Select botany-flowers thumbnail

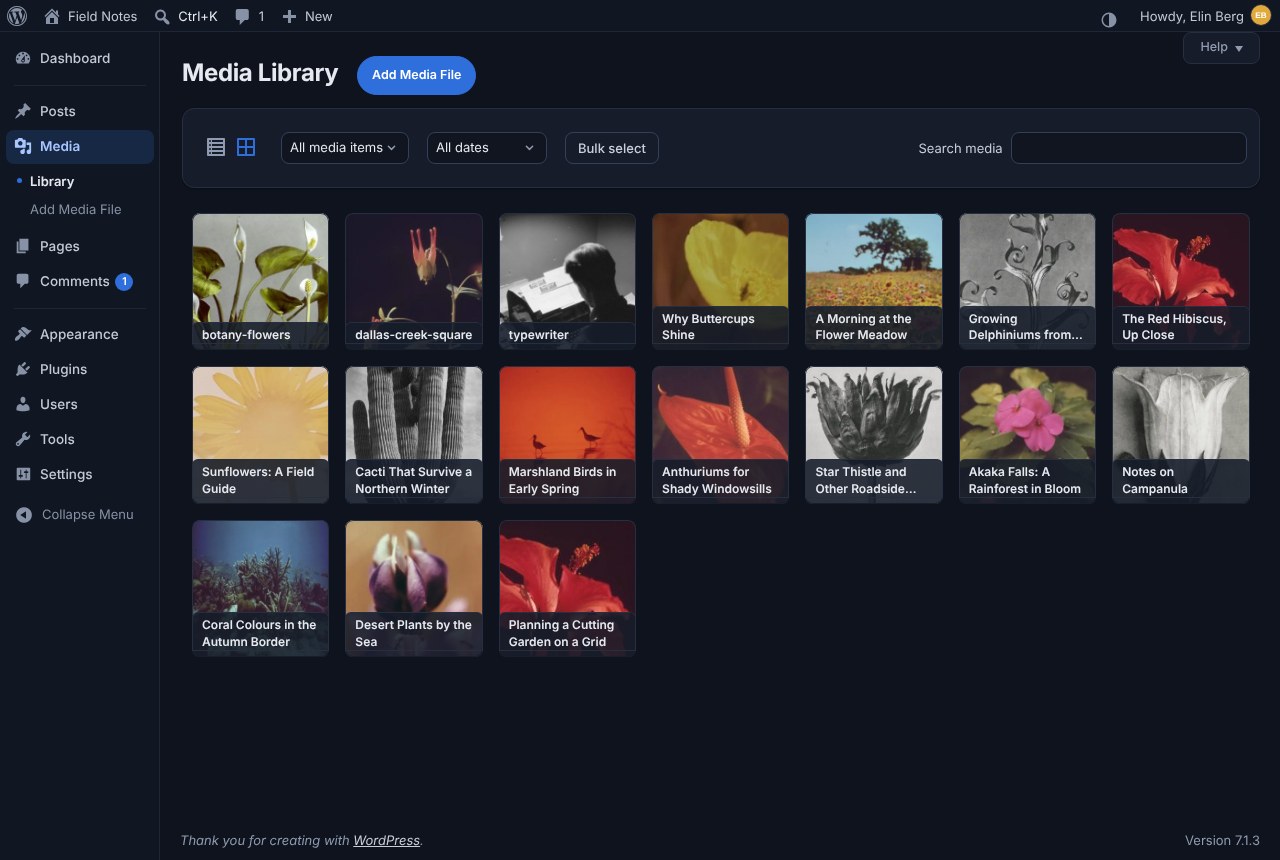[260, 280]
